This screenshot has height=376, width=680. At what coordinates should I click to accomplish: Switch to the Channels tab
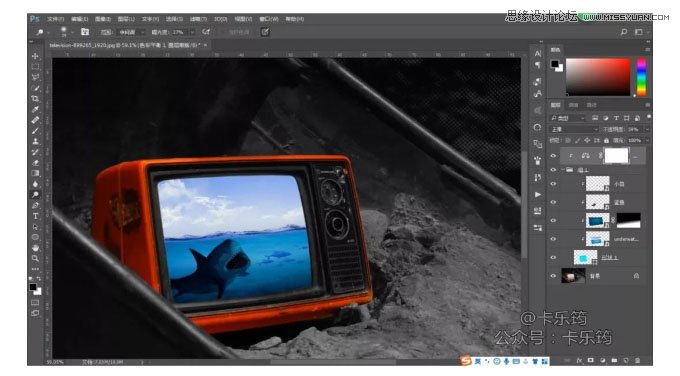pos(573,105)
